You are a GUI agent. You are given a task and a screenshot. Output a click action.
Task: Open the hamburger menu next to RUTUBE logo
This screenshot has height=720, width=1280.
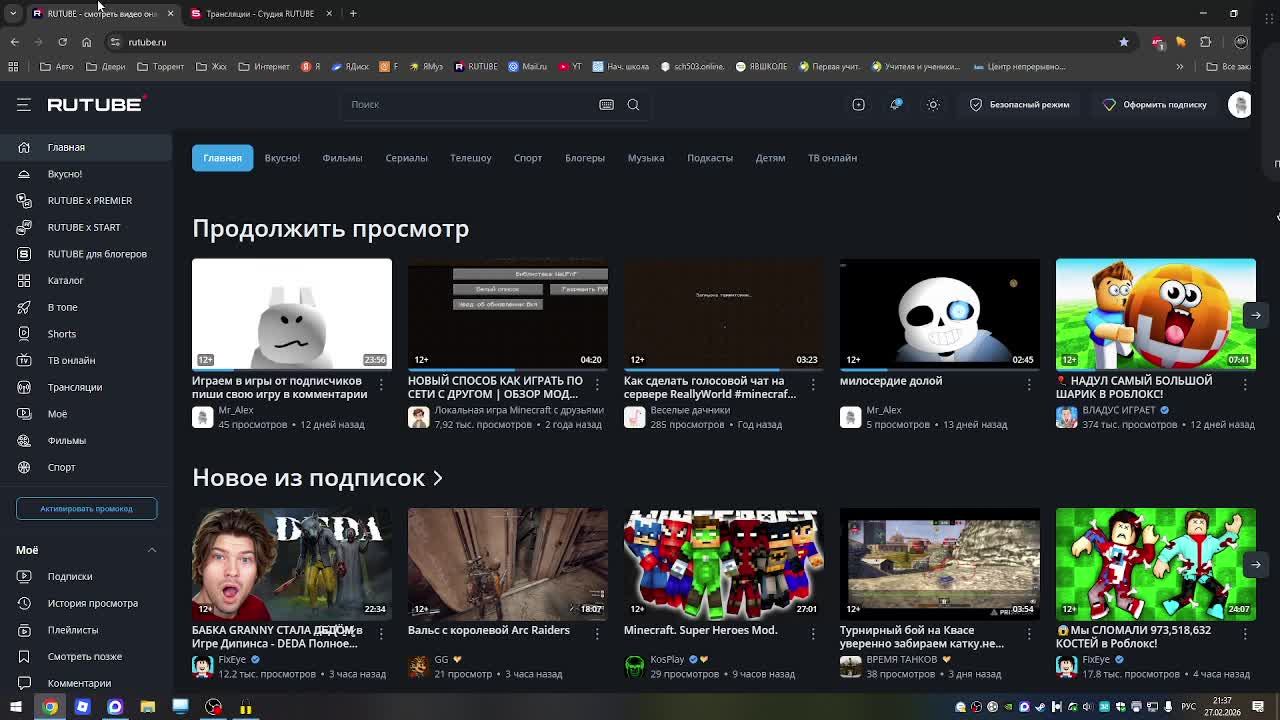coord(24,104)
